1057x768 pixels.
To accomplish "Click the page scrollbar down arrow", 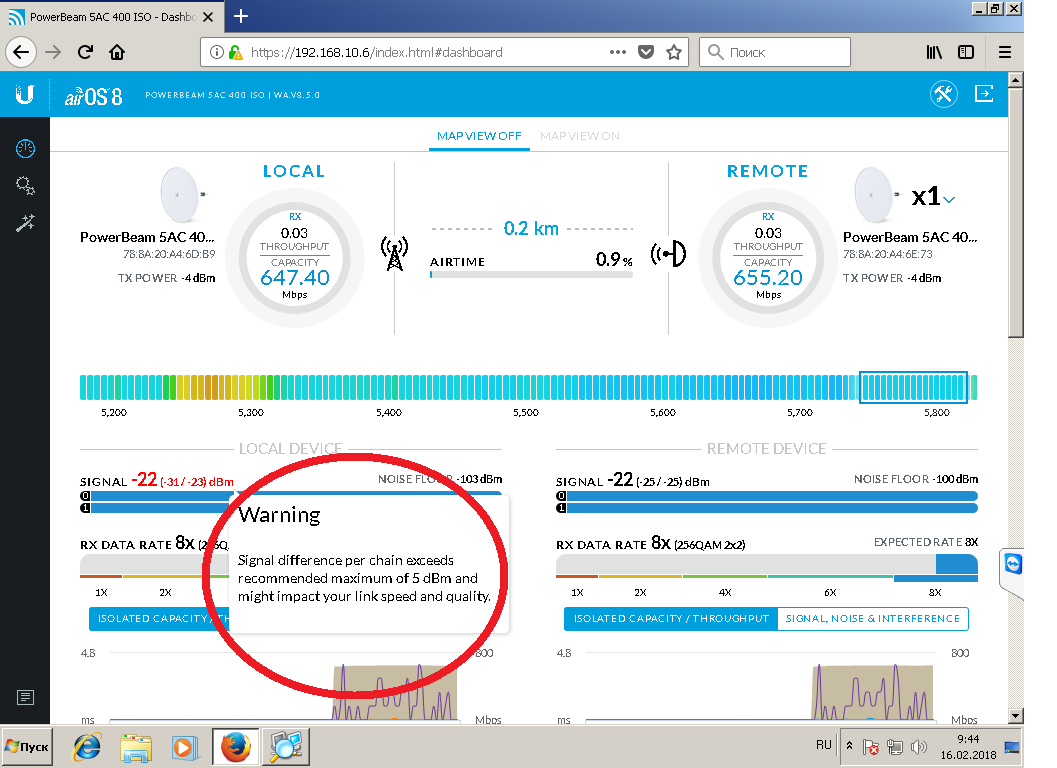I will click(x=1015, y=715).
